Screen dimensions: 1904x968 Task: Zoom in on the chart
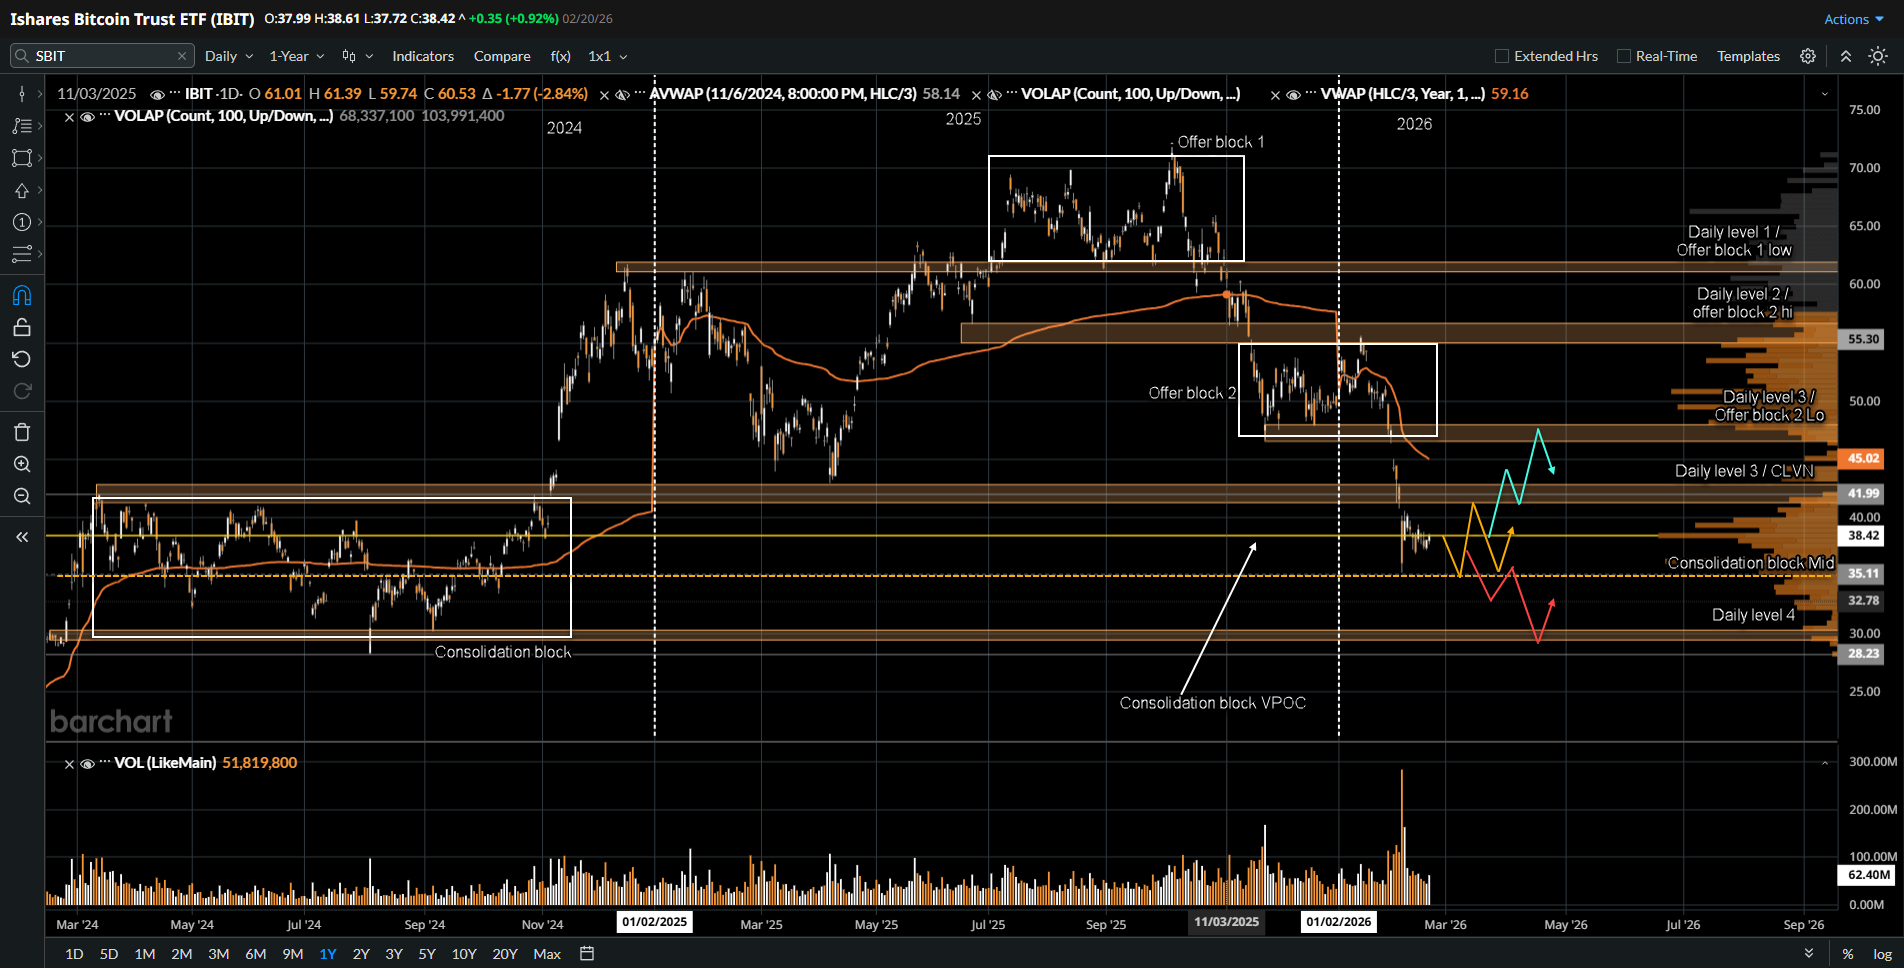click(x=21, y=464)
